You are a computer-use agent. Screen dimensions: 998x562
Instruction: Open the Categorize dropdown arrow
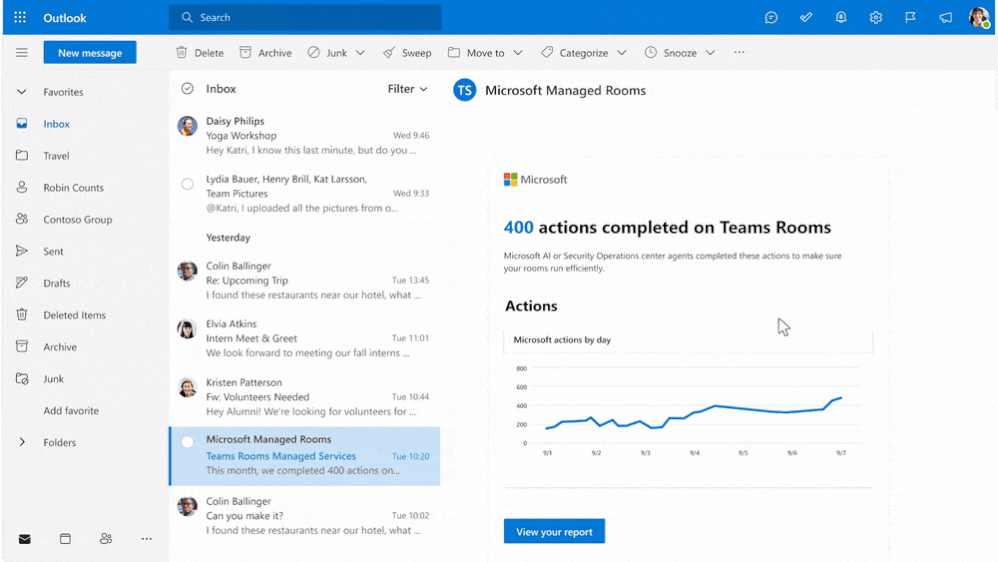point(622,53)
